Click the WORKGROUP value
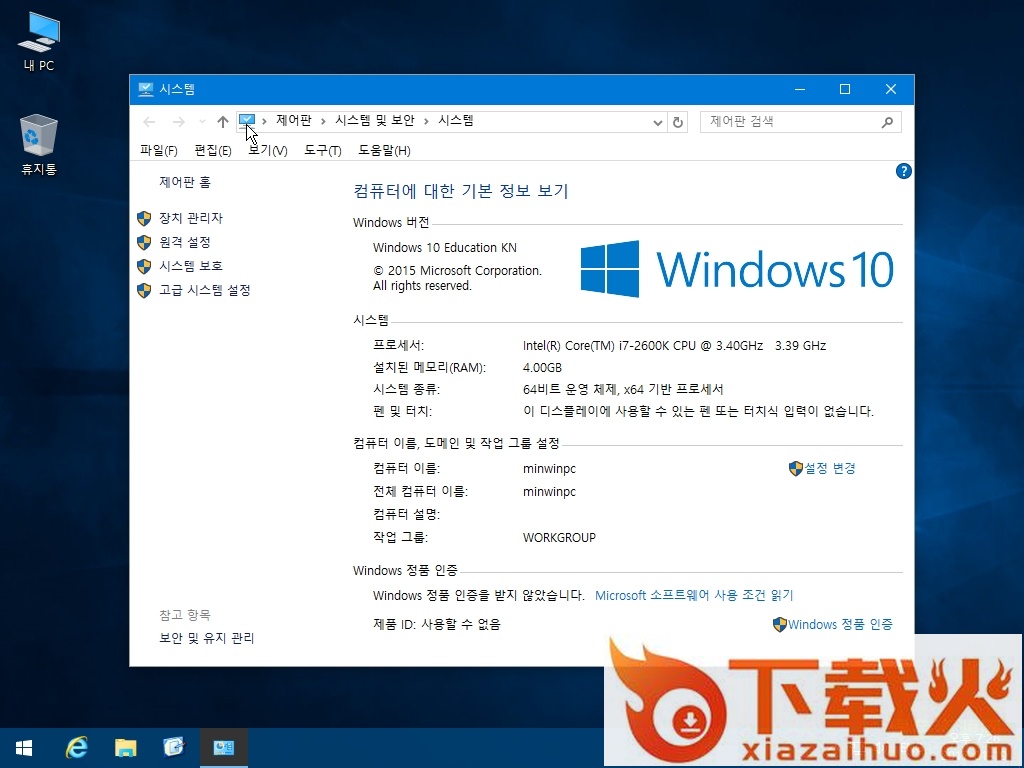This screenshot has width=1024, height=768. coord(559,537)
